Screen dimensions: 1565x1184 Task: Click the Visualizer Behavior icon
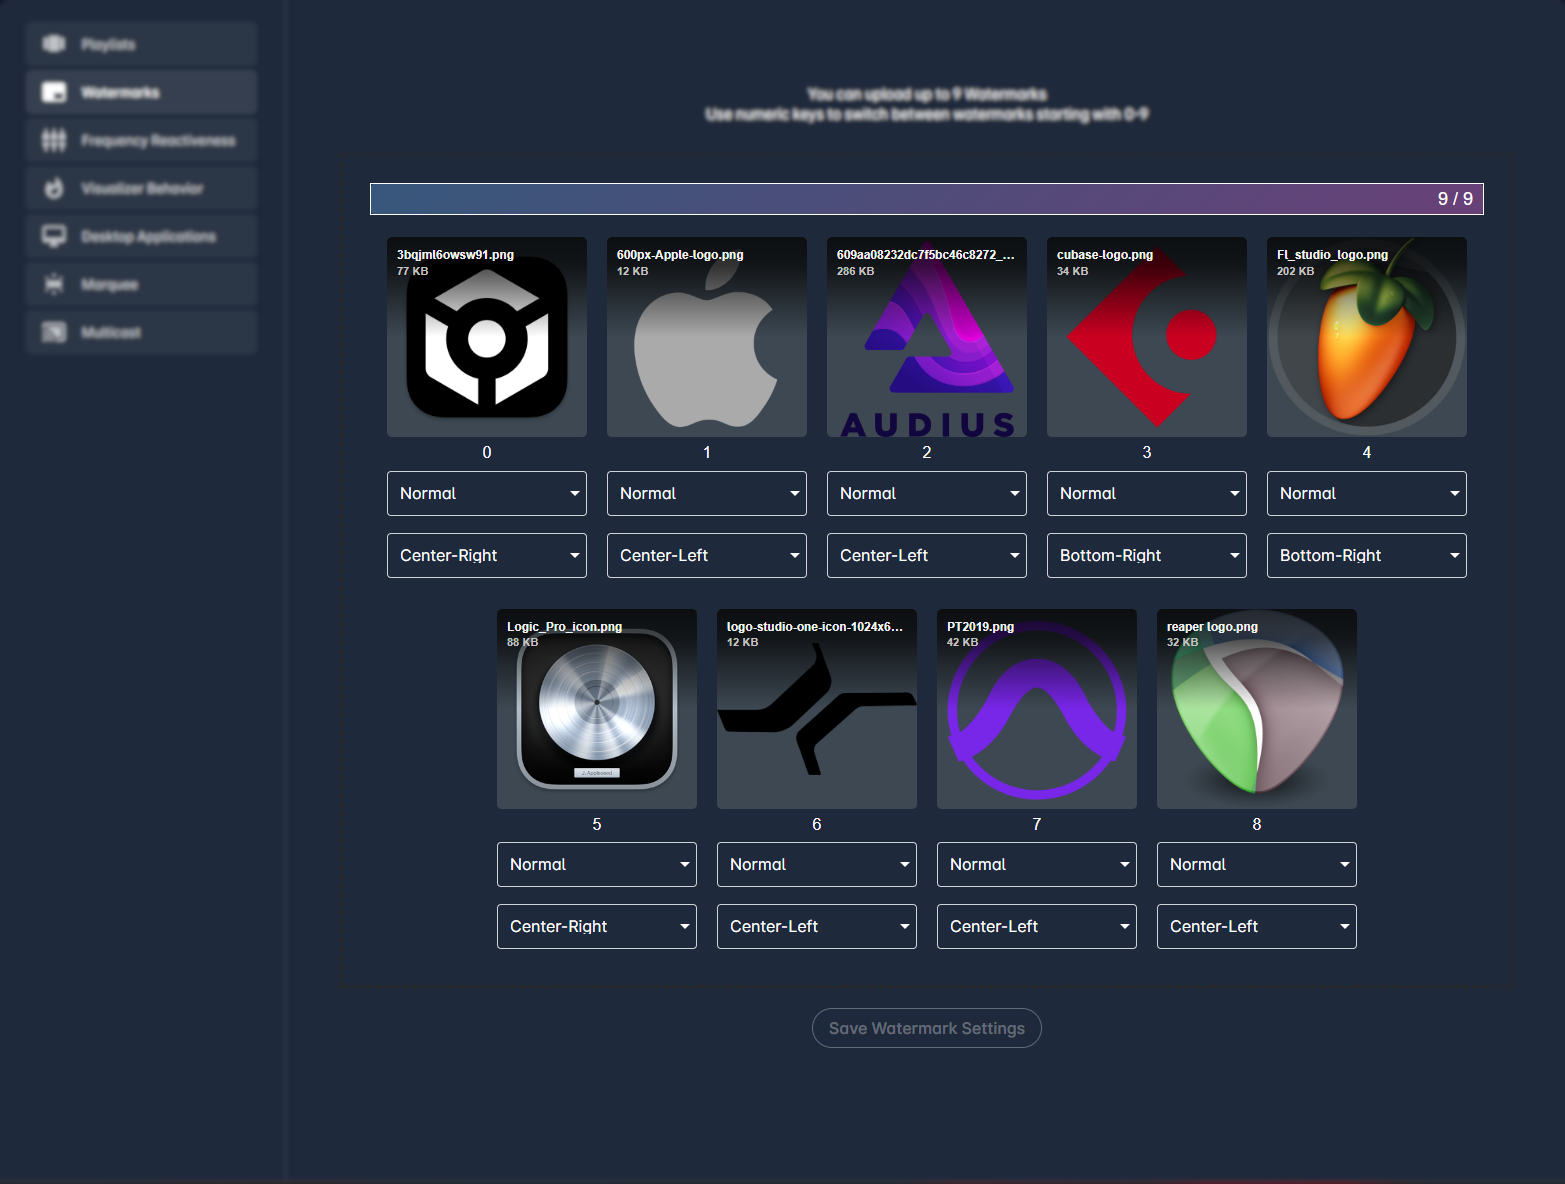(x=54, y=188)
